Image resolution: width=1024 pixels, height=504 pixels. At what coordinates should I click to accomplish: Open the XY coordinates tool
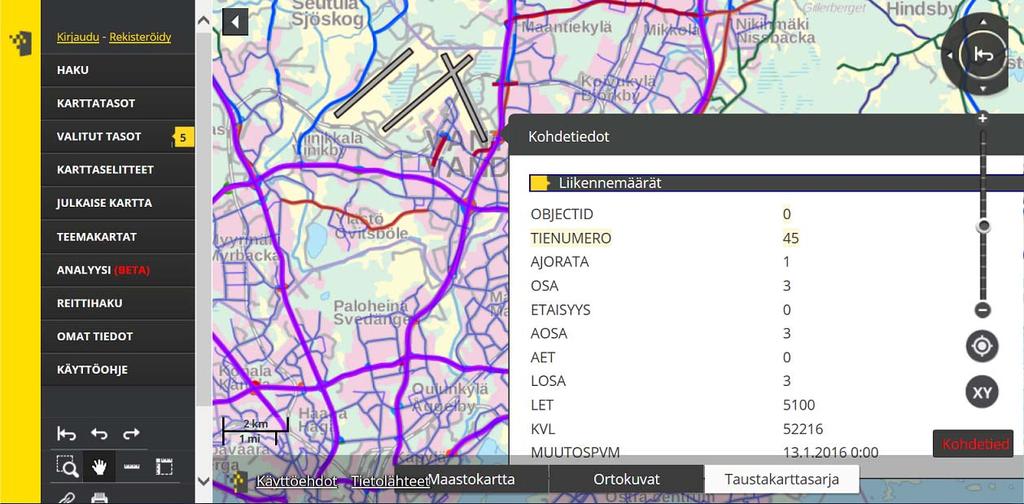coord(982,392)
